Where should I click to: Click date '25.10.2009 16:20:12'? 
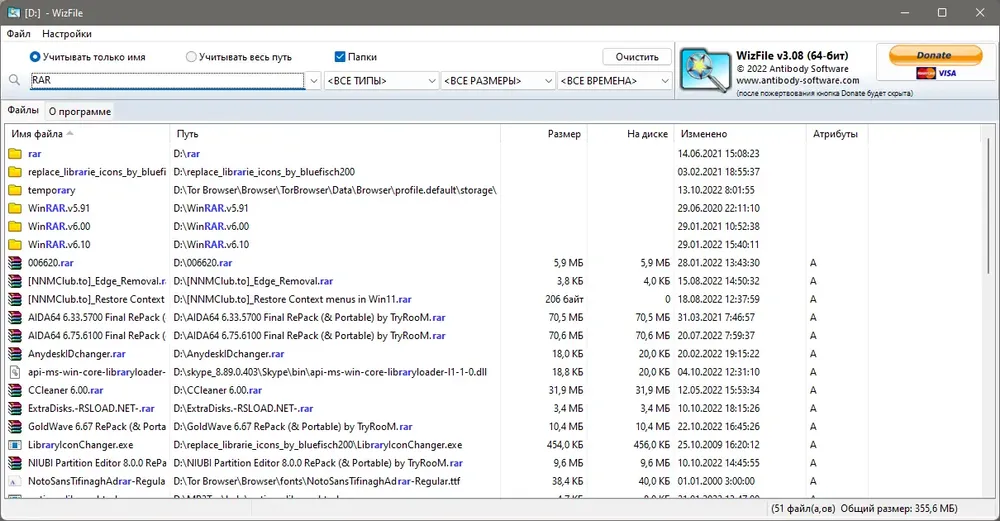point(718,445)
